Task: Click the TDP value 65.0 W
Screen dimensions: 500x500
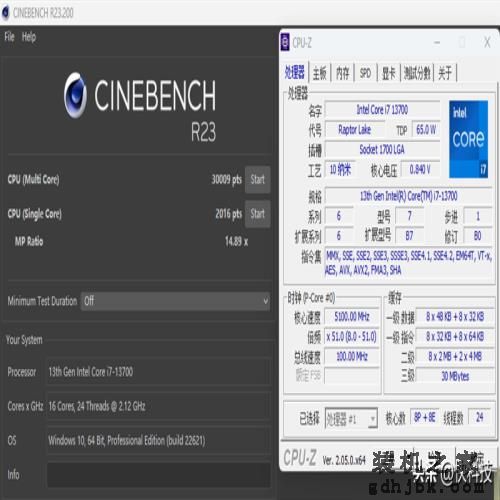Action: pos(426,130)
